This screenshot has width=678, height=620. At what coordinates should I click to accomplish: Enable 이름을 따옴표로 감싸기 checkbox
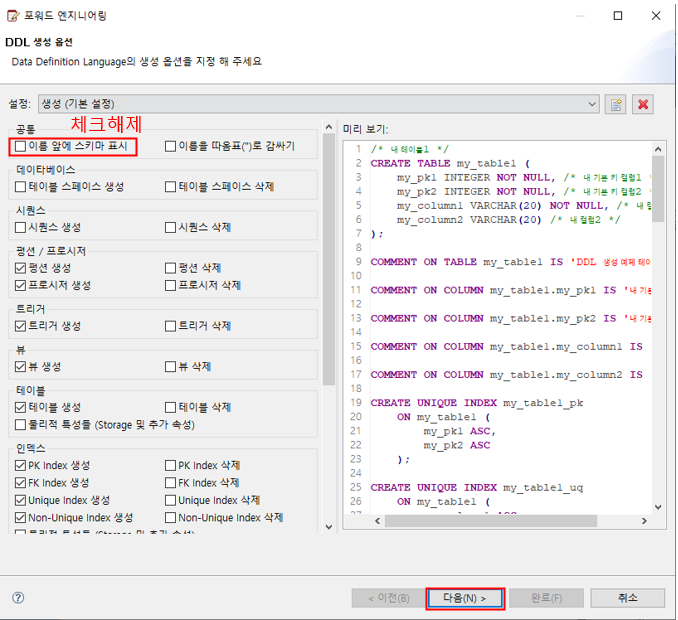tap(170, 146)
